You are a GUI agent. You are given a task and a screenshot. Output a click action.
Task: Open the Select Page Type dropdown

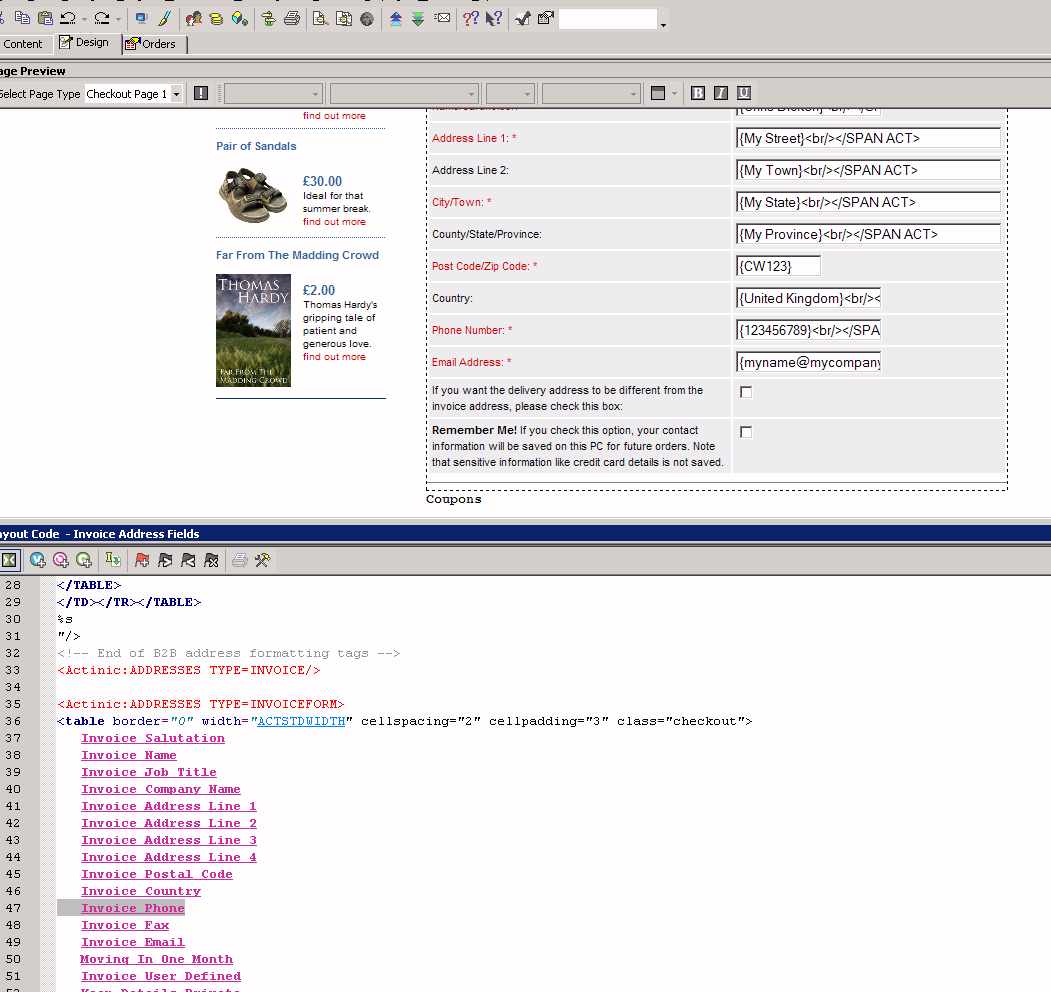(x=177, y=94)
